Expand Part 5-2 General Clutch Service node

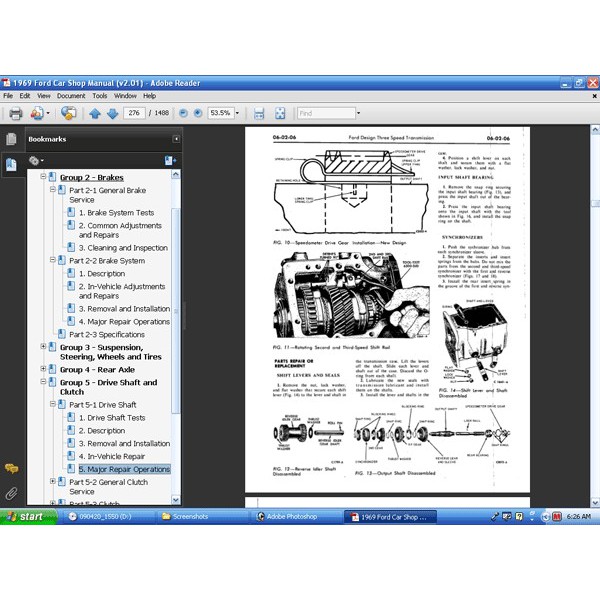click(53, 481)
